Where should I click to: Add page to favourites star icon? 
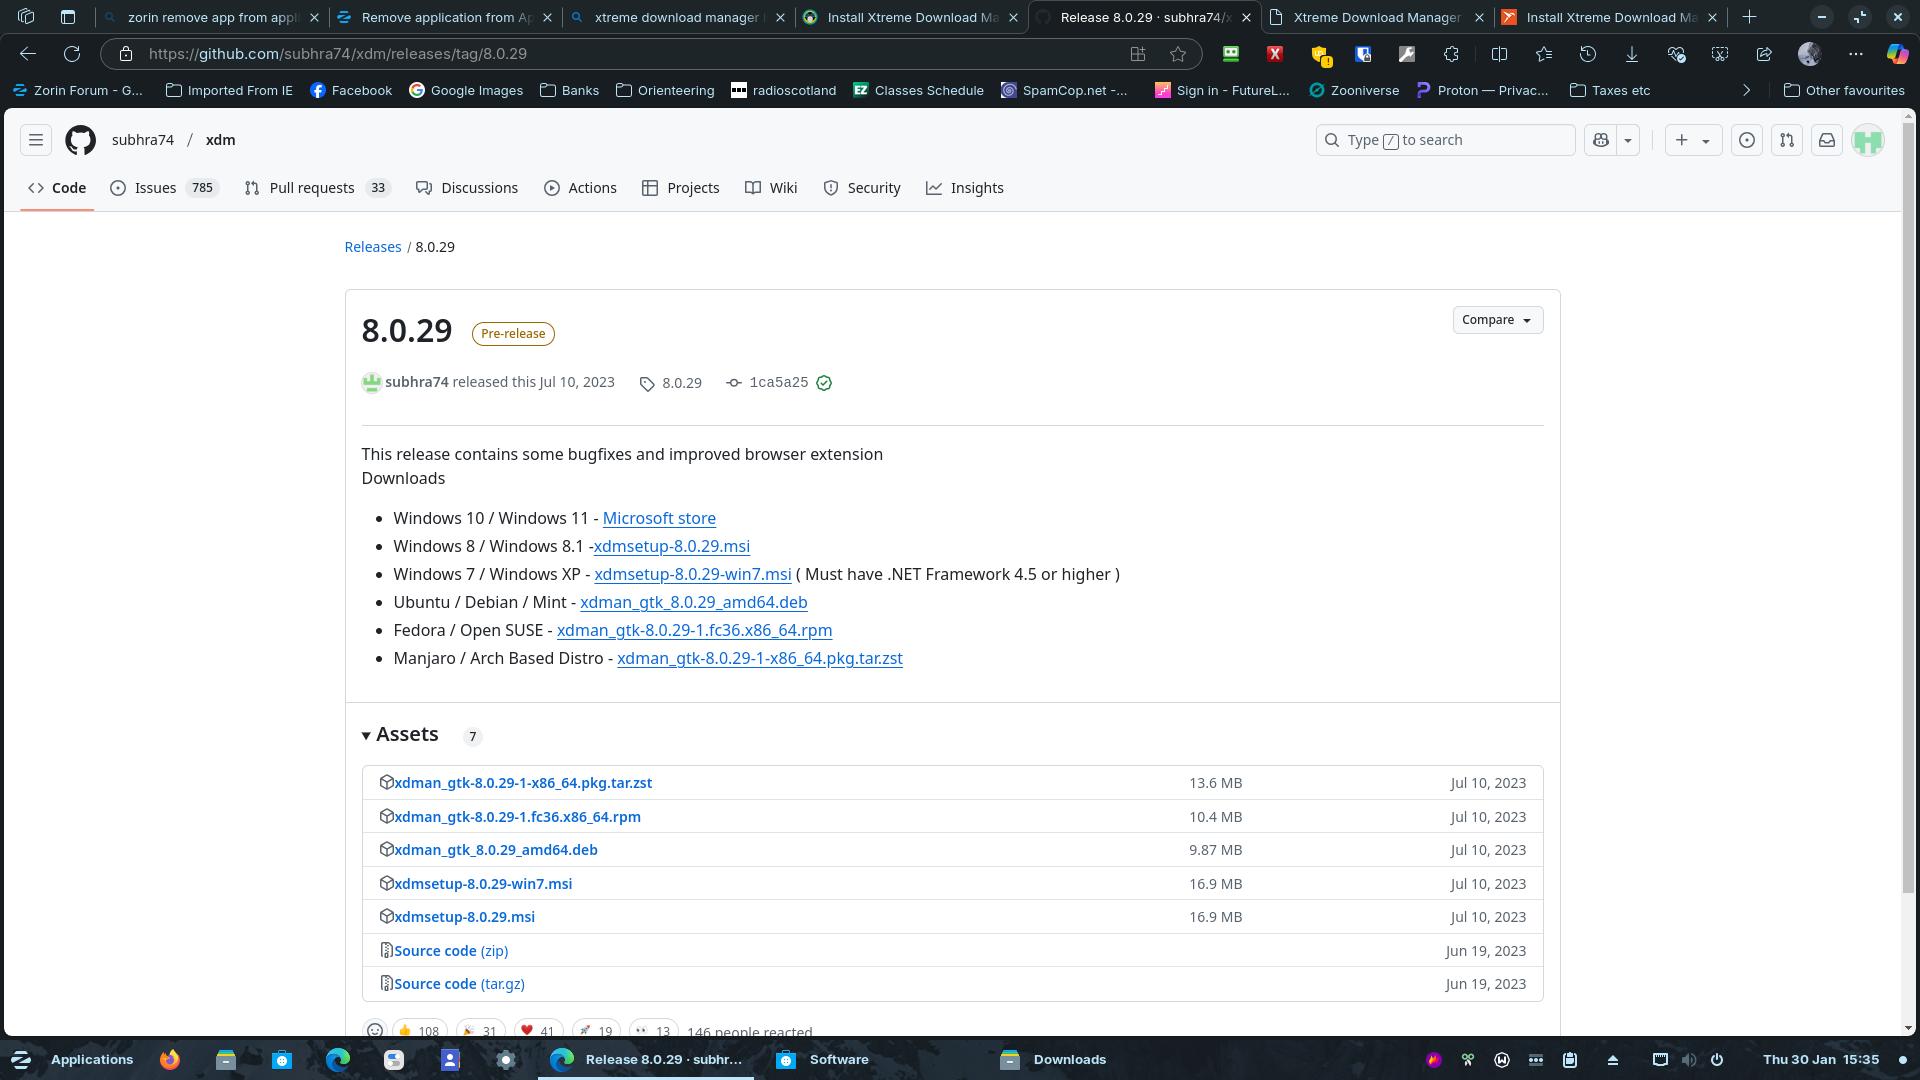coord(1178,54)
